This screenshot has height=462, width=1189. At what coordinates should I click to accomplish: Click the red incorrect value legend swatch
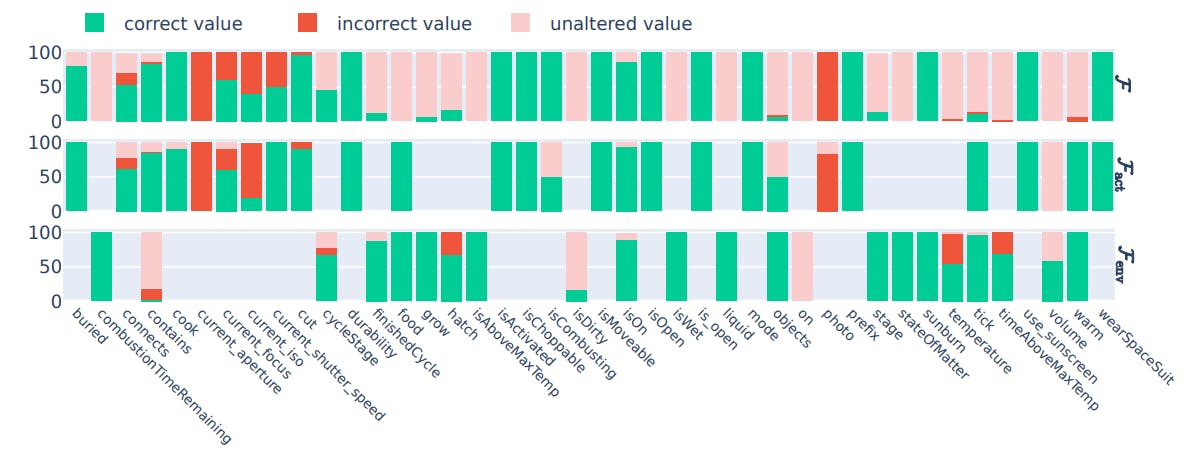tap(308, 23)
